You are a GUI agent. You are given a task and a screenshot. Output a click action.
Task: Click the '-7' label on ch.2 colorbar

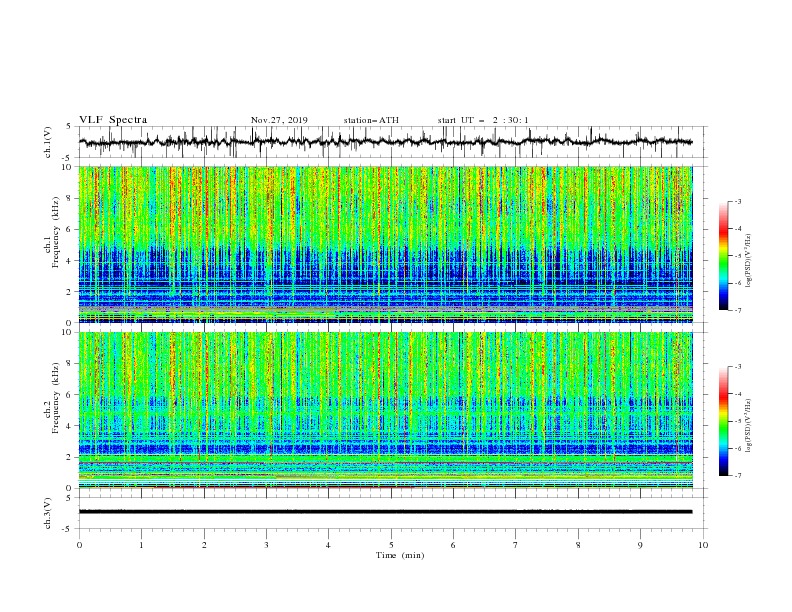737,476
